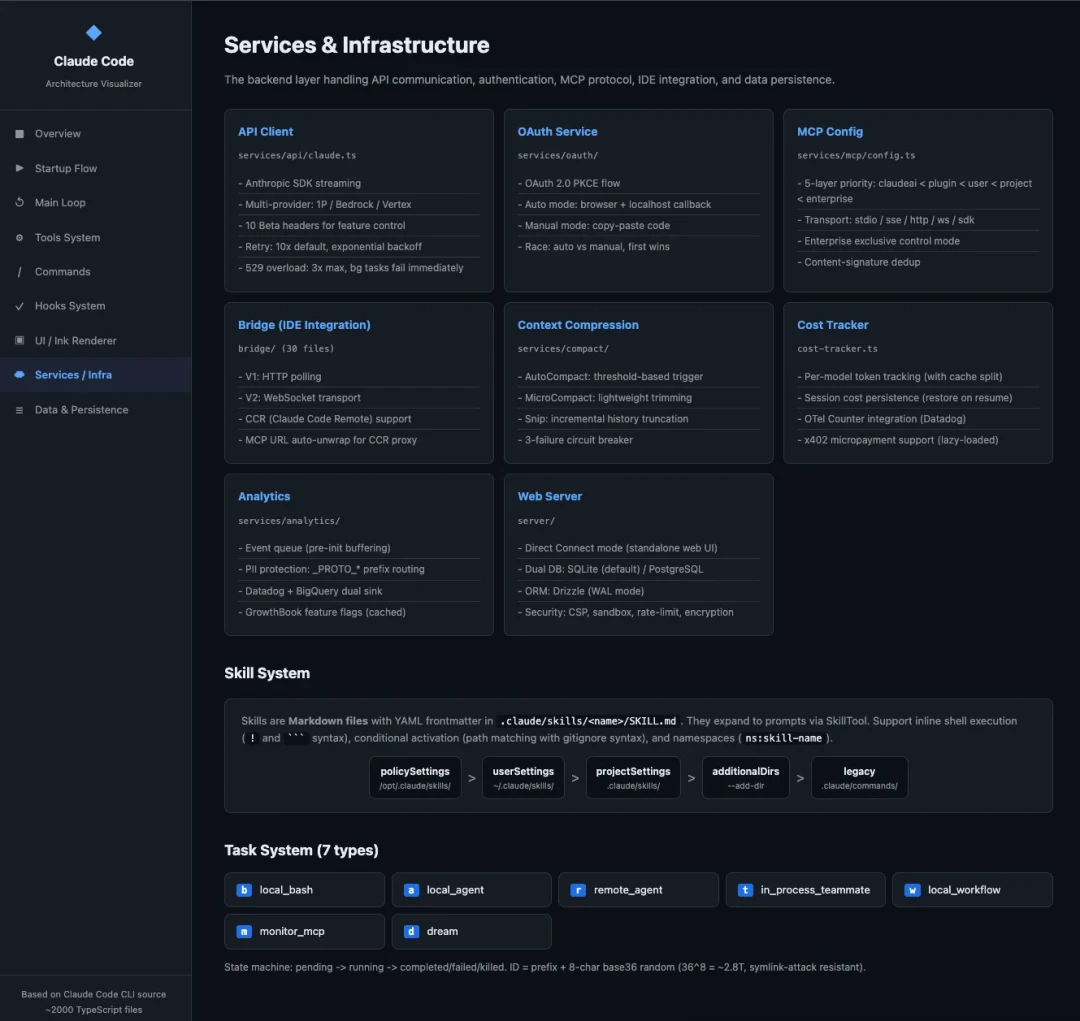This screenshot has height=1021, width=1080.
Task: Click the dream task type label
Action: [x=442, y=931]
